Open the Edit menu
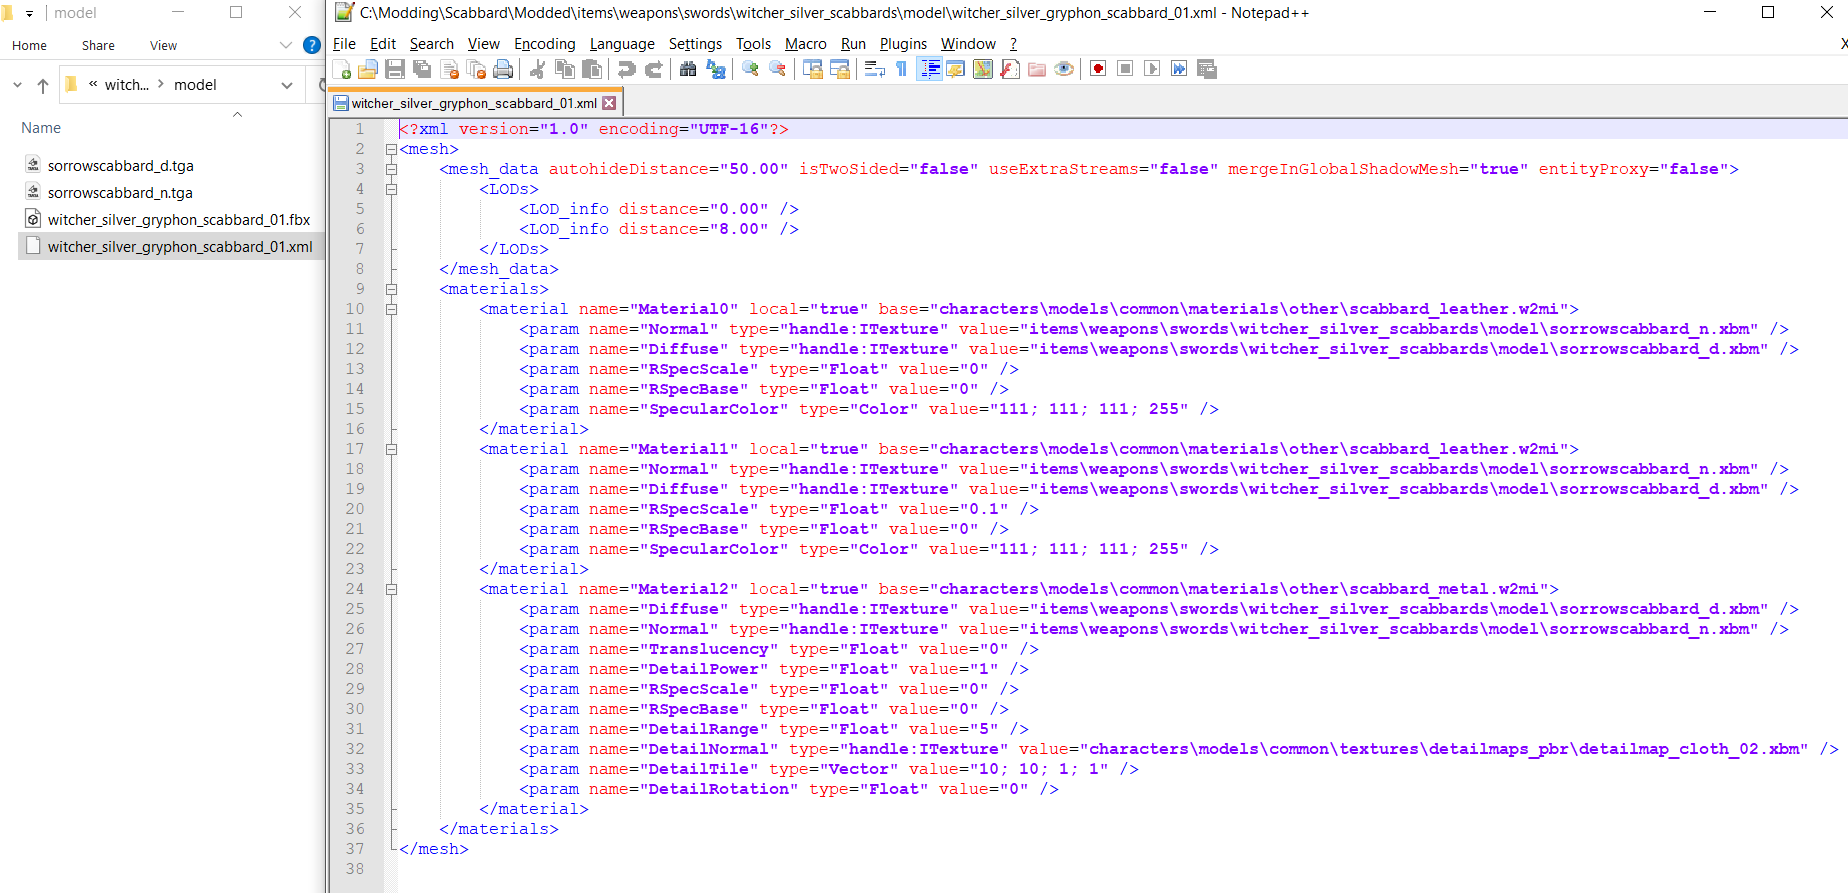Viewport: 1848px width, 893px height. (x=383, y=44)
